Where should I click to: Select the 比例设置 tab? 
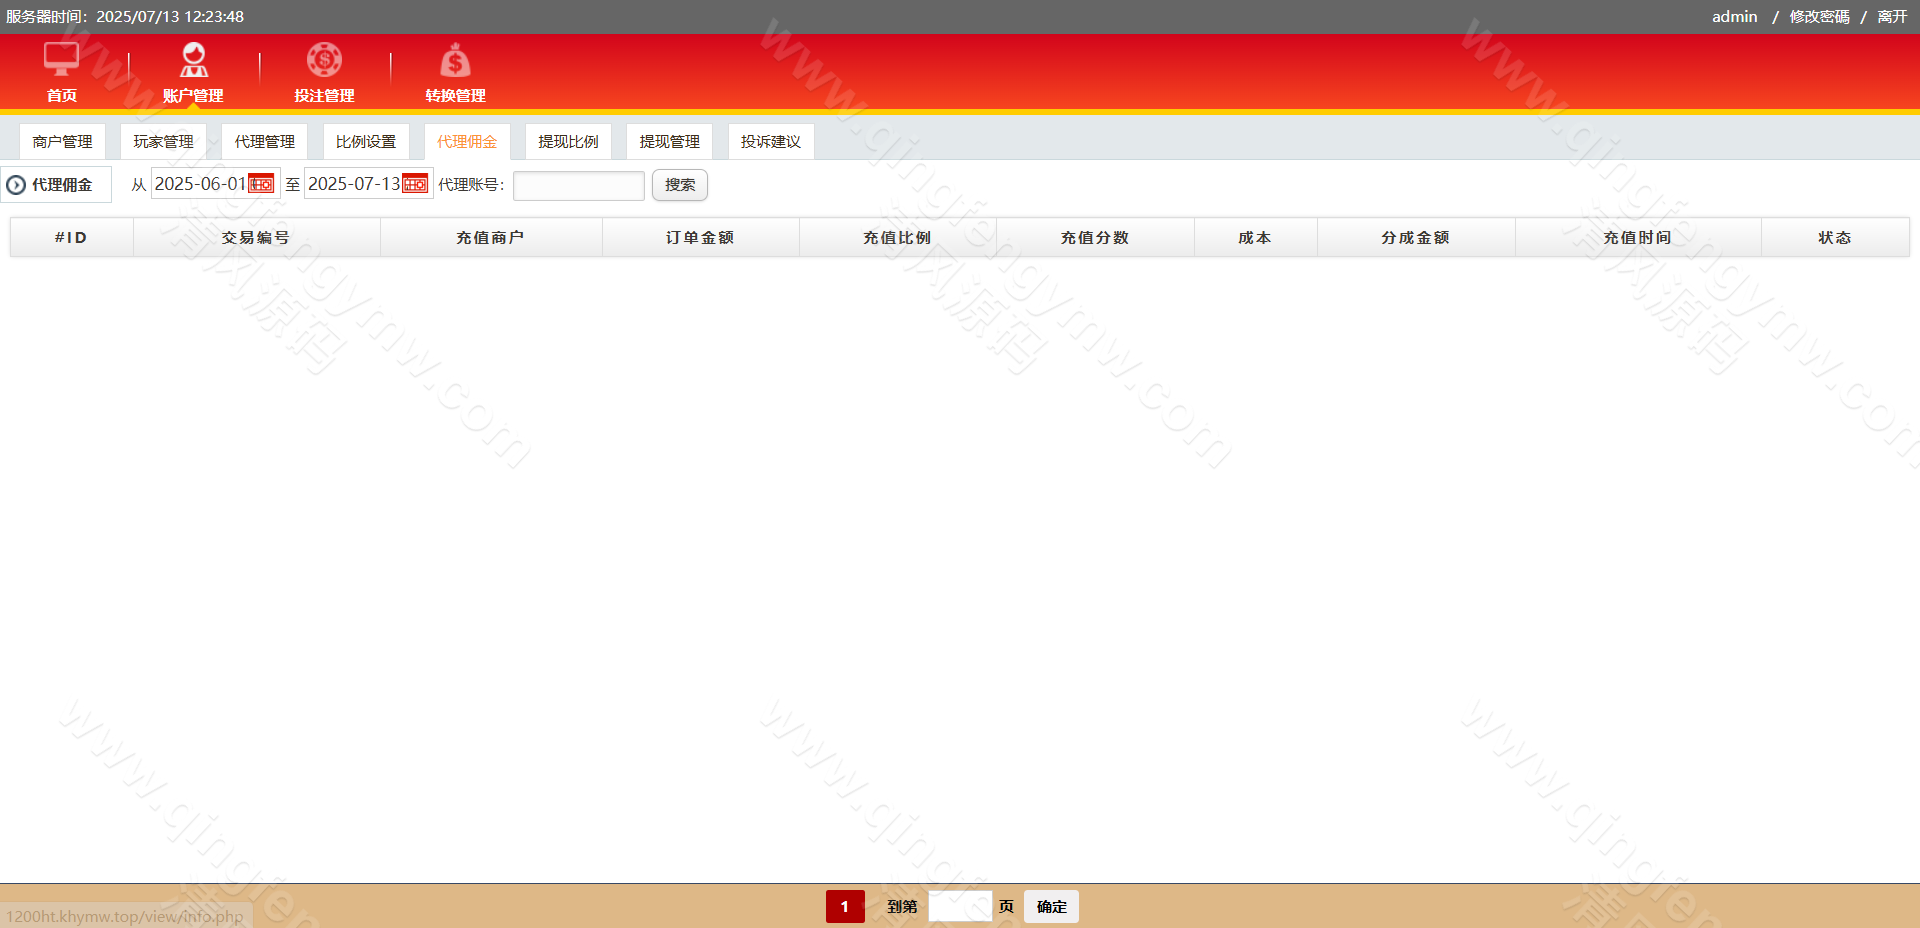point(366,142)
